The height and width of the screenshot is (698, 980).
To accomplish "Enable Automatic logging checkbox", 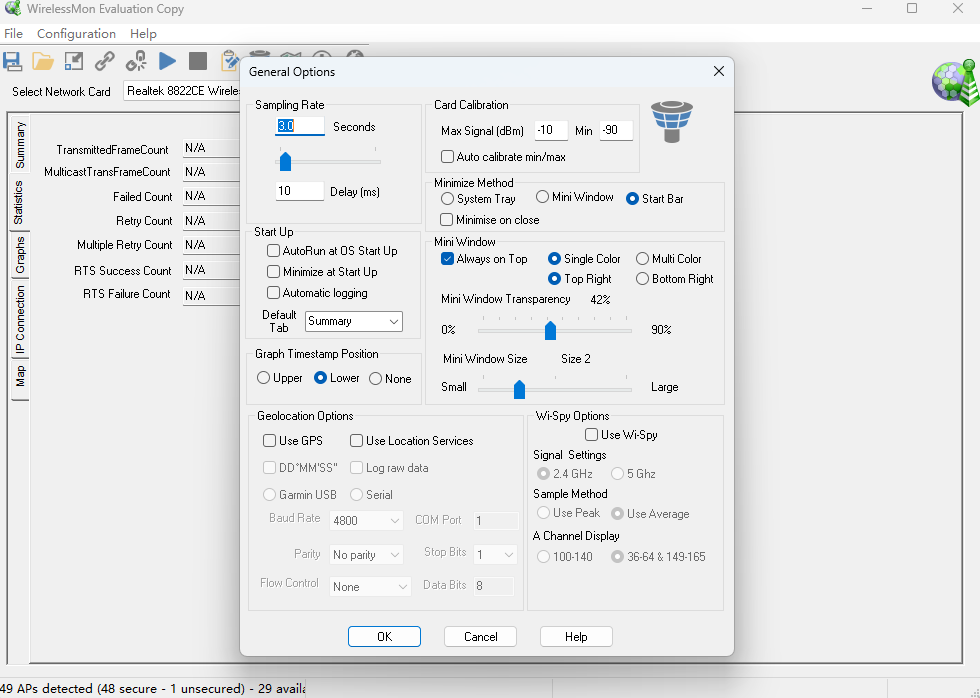I will click(273, 292).
